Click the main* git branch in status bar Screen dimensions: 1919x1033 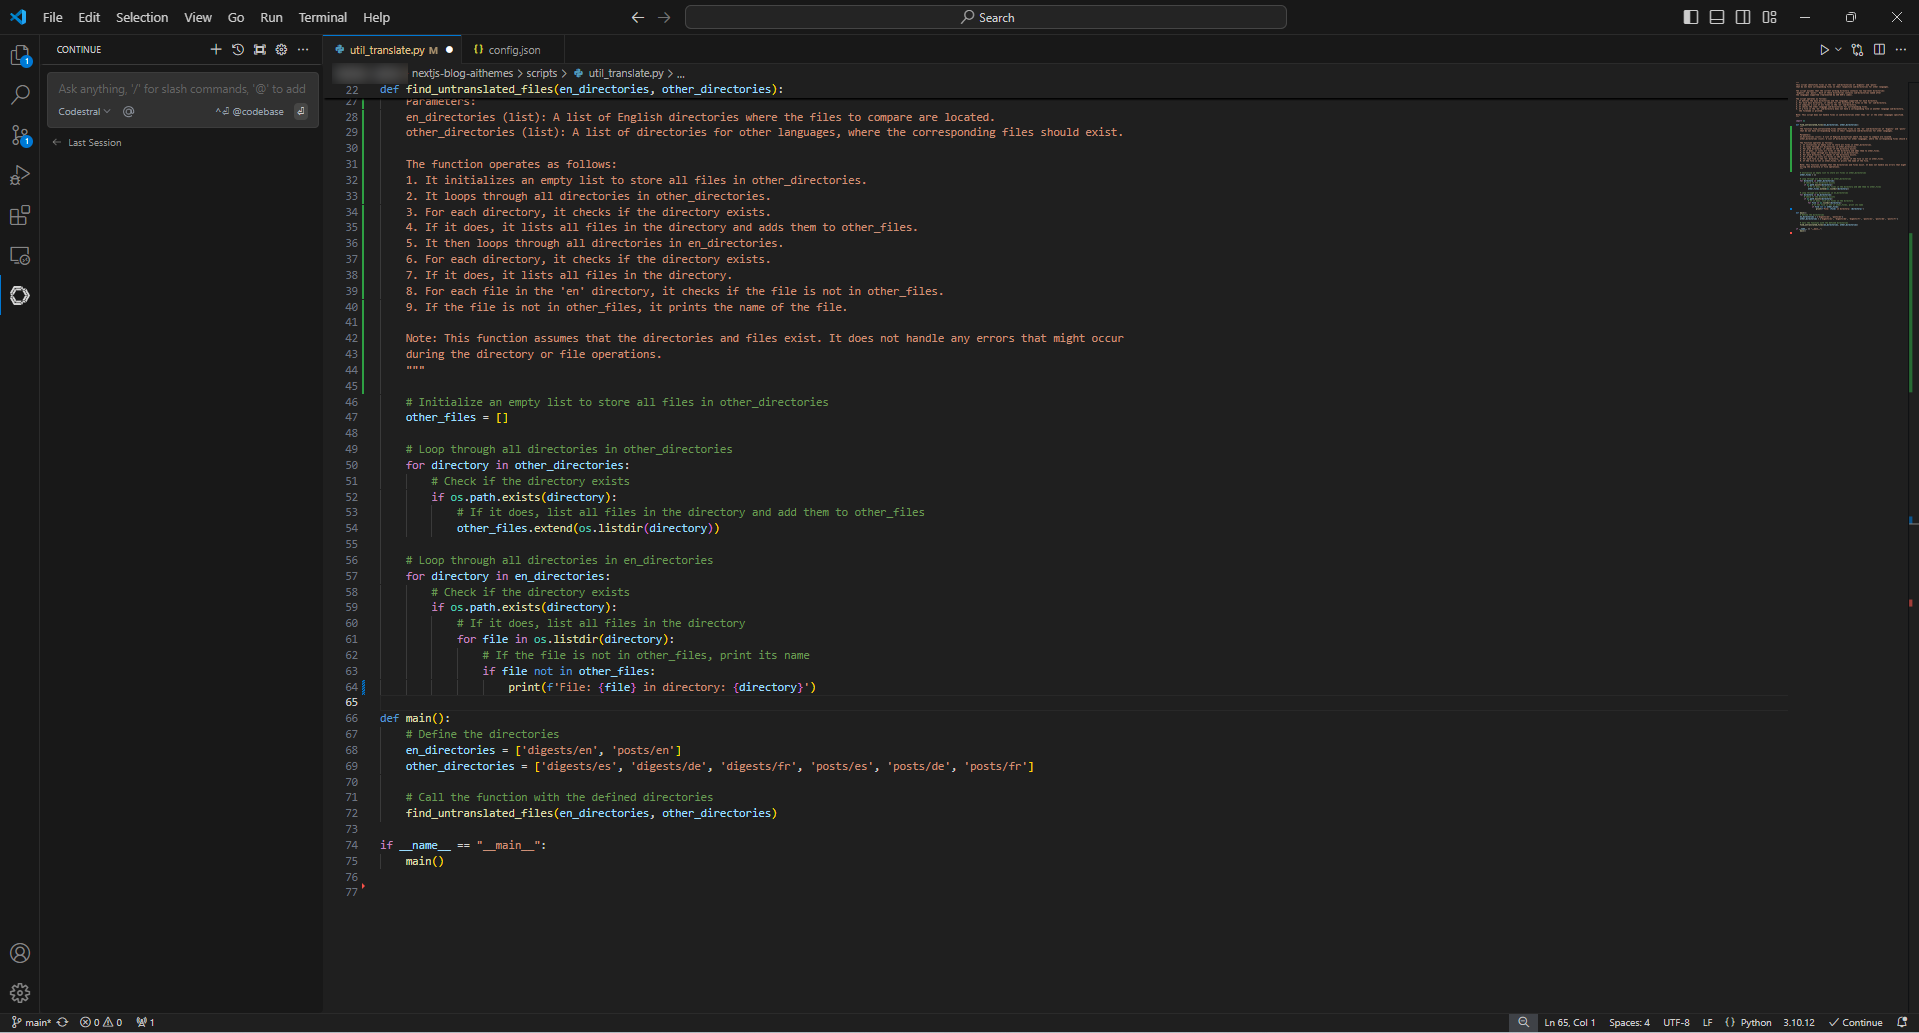point(31,1022)
